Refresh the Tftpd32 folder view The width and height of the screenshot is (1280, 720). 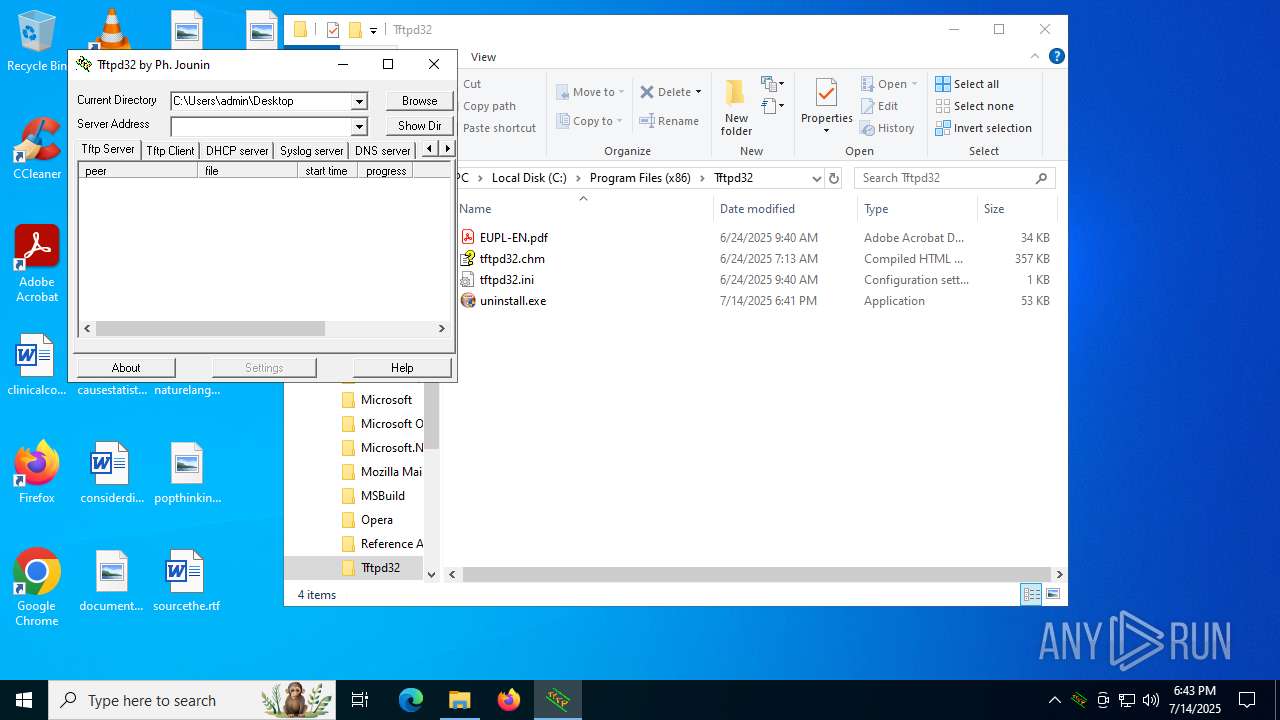[834, 178]
